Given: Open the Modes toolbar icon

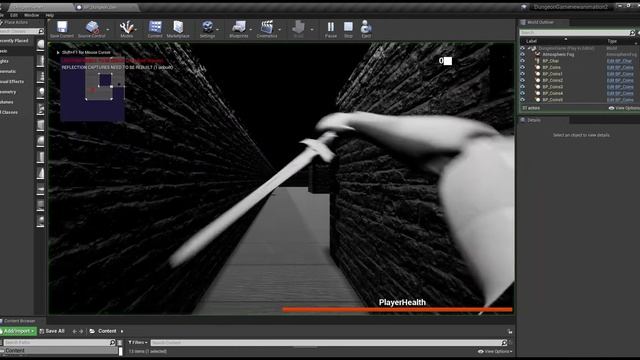Looking at the screenshot, I should pos(127,29).
